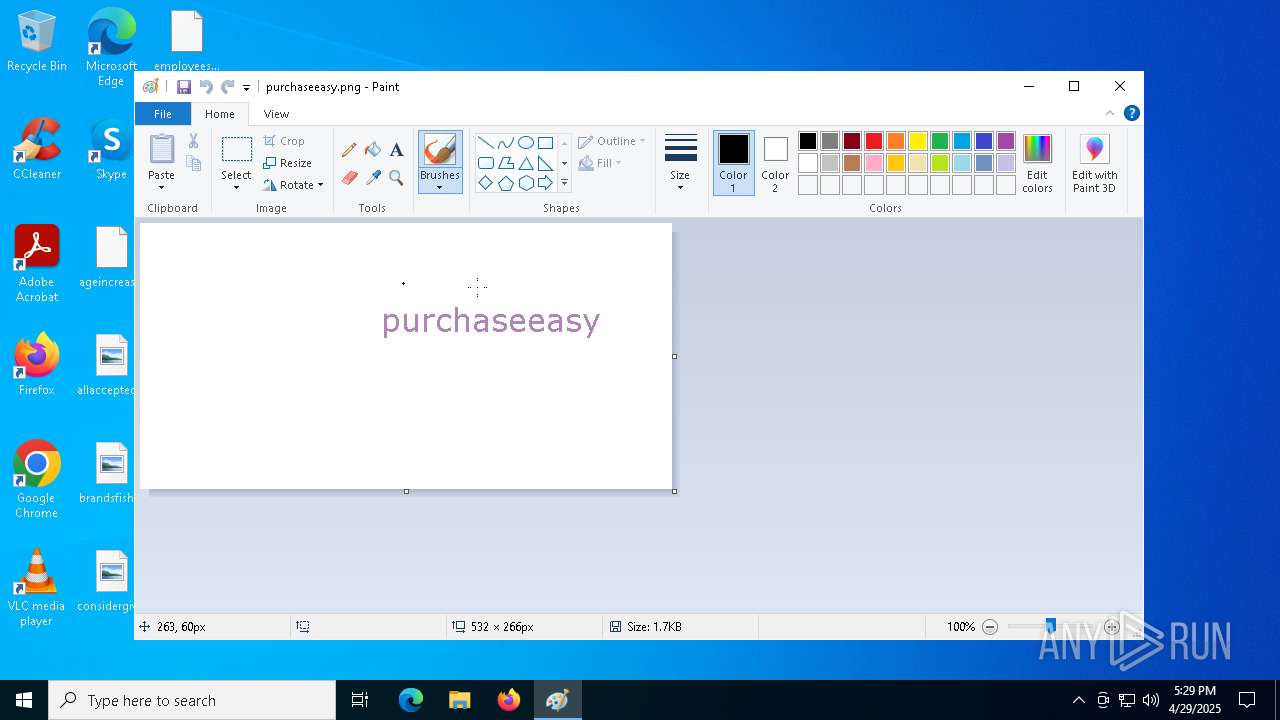
Task: Open Customize Quick Access Toolbar dropdown
Action: click(x=246, y=88)
